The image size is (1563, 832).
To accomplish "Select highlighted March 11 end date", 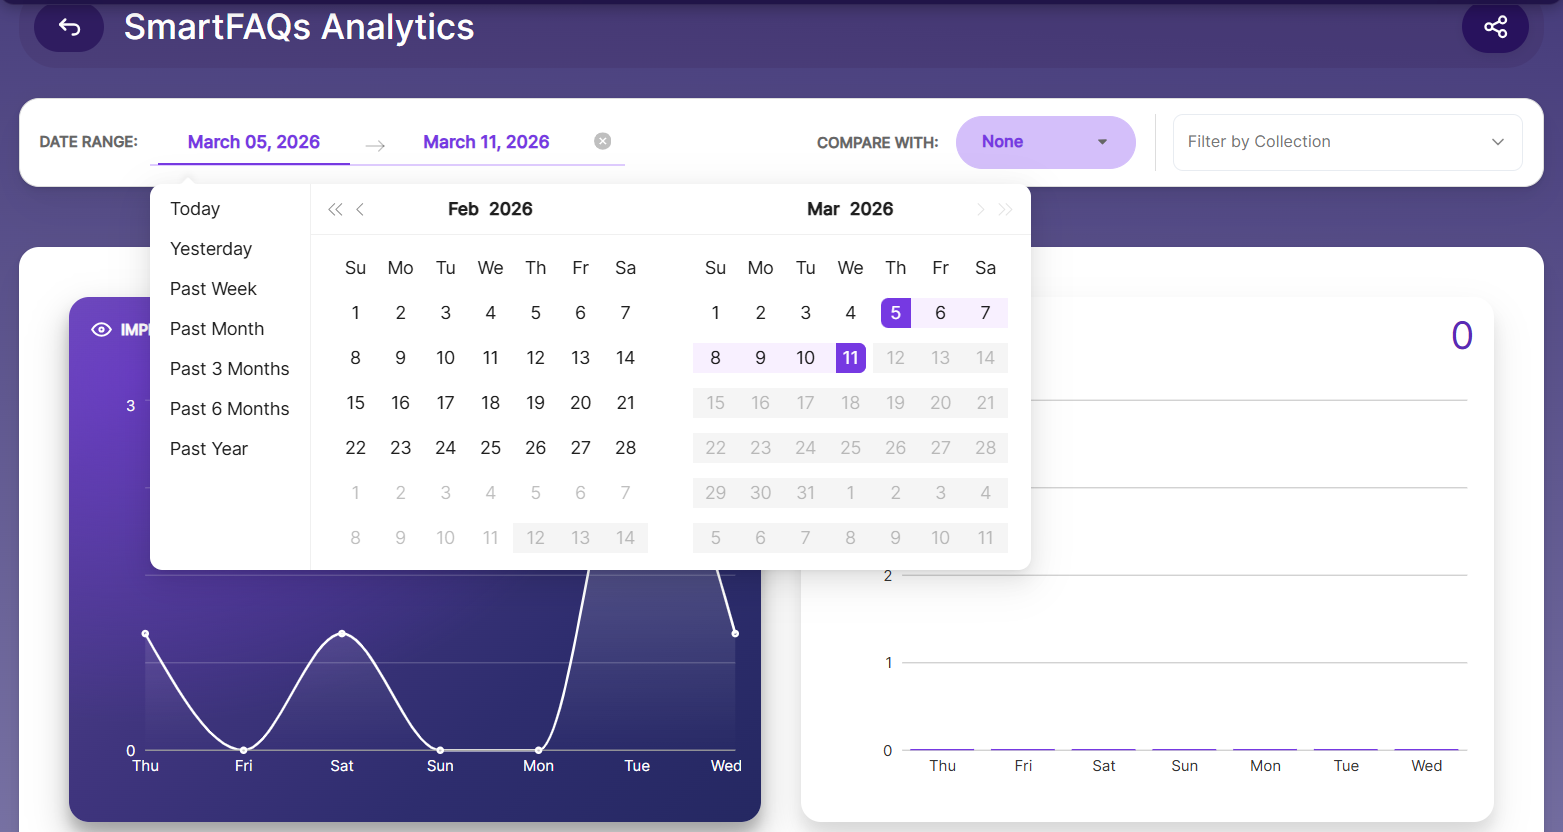I will tap(850, 358).
